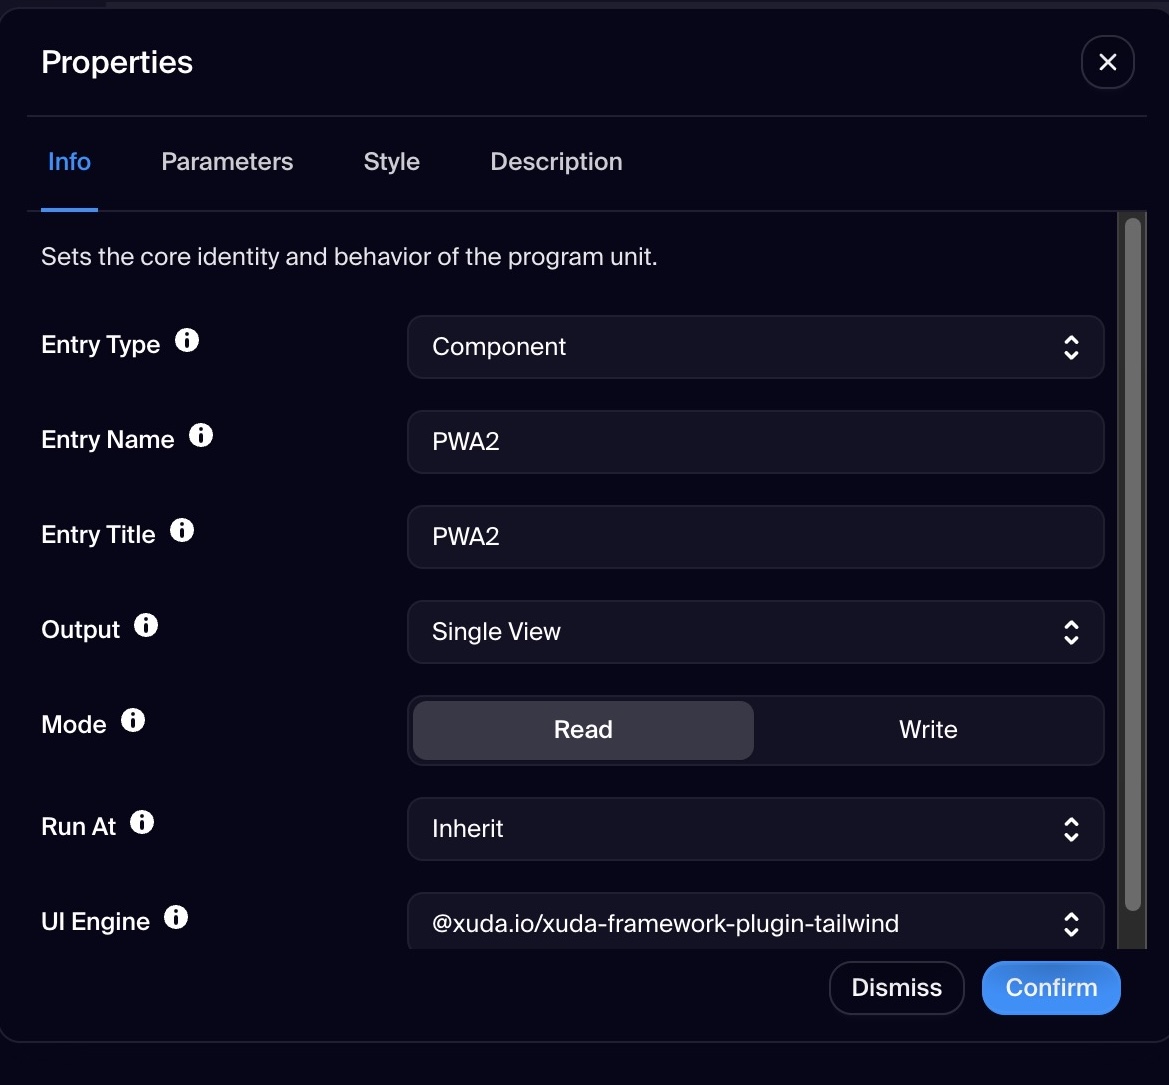Click info icon next to Entry Type
This screenshot has width=1169, height=1085.
click(187, 341)
